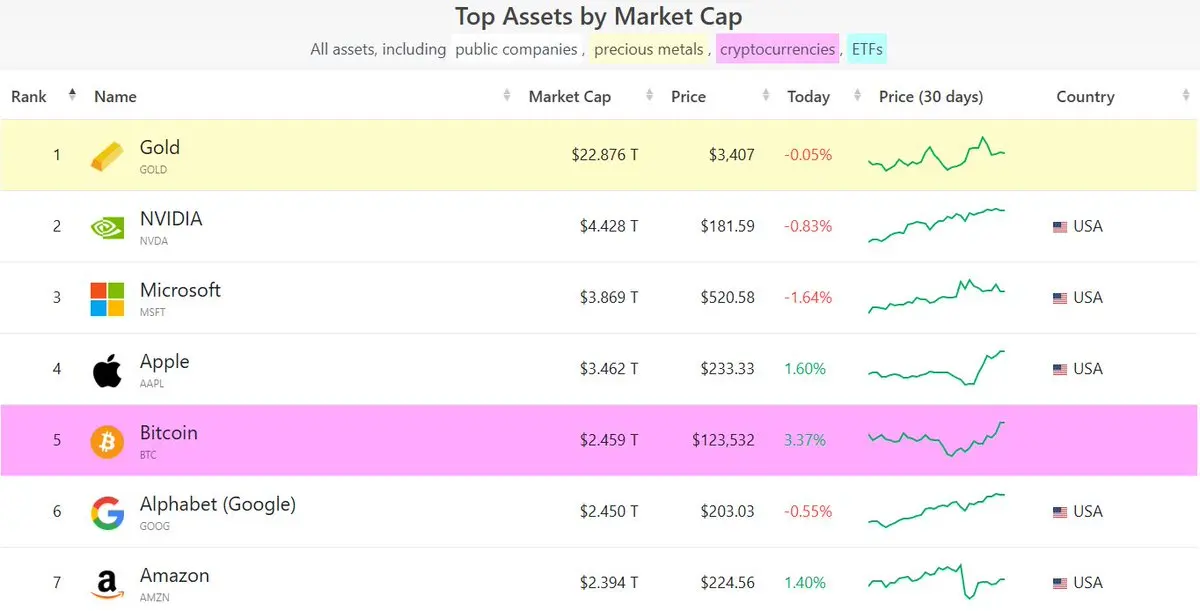Filter by ETFs tag
This screenshot has width=1200, height=611.
click(867, 49)
